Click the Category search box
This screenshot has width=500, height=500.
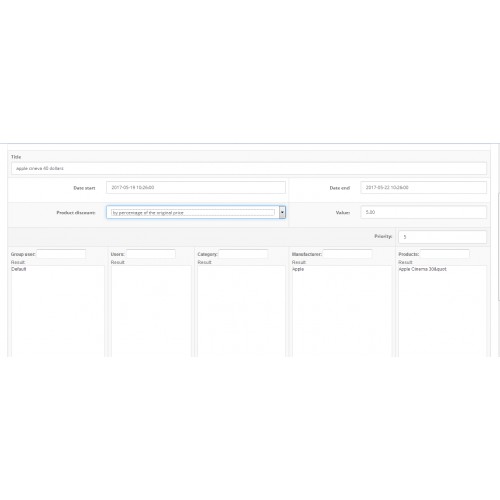[243, 254]
